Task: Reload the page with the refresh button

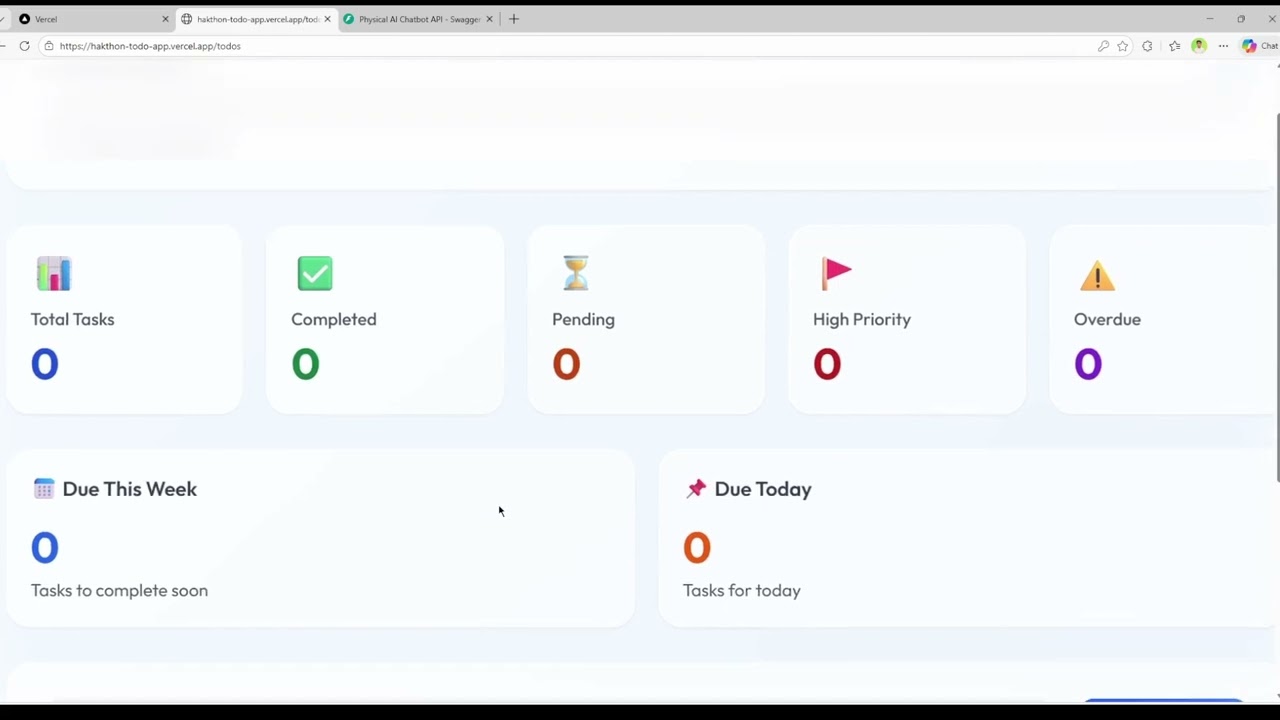Action: (24, 46)
